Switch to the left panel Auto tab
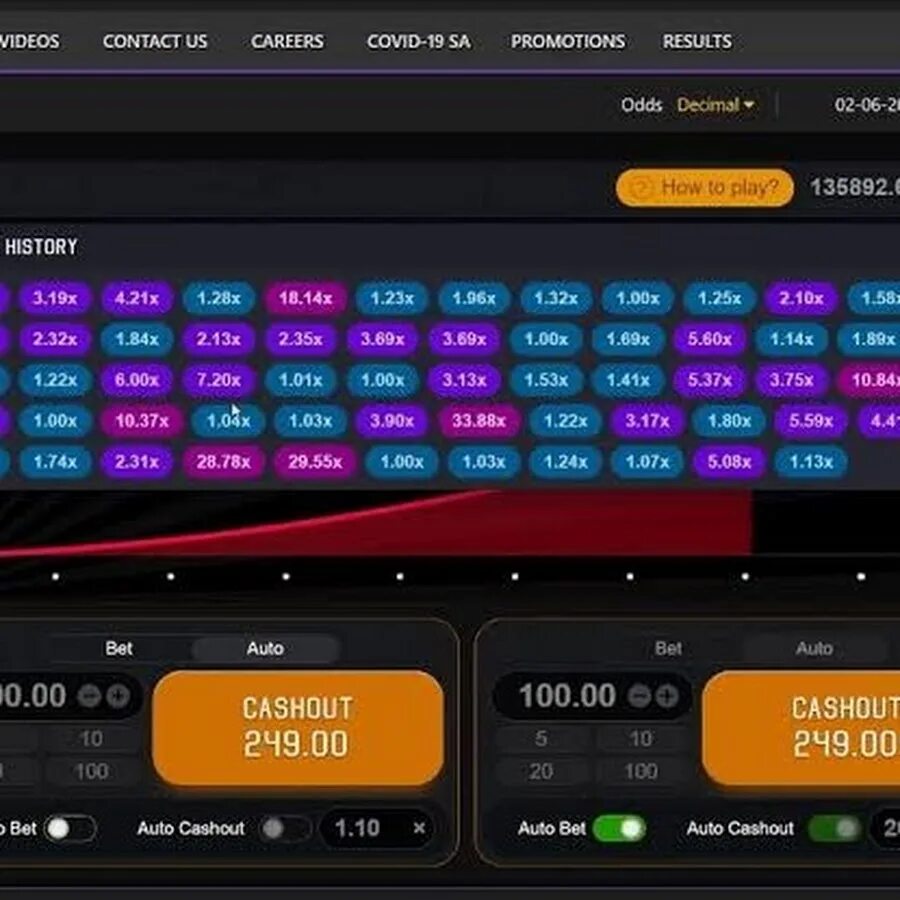The height and width of the screenshot is (900, 900). point(265,649)
